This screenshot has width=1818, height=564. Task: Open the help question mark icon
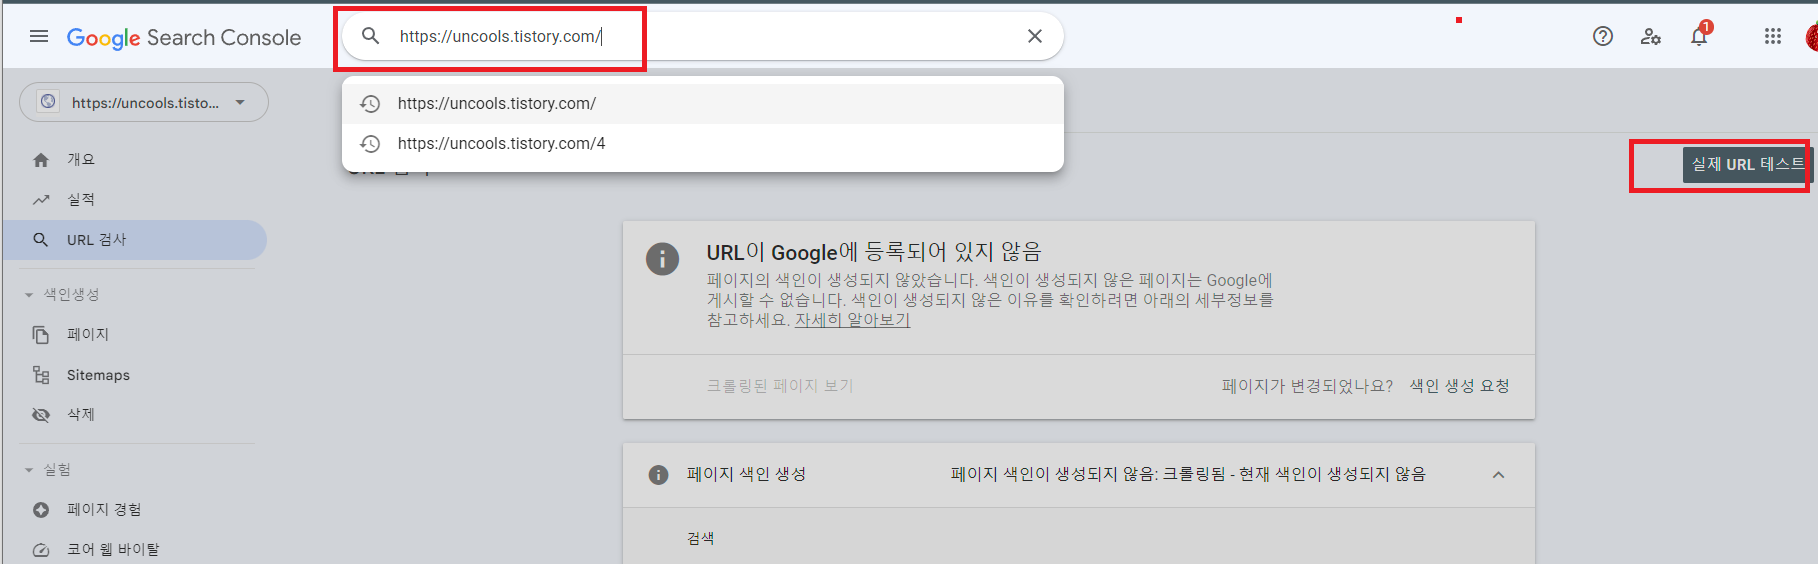[x=1603, y=37]
